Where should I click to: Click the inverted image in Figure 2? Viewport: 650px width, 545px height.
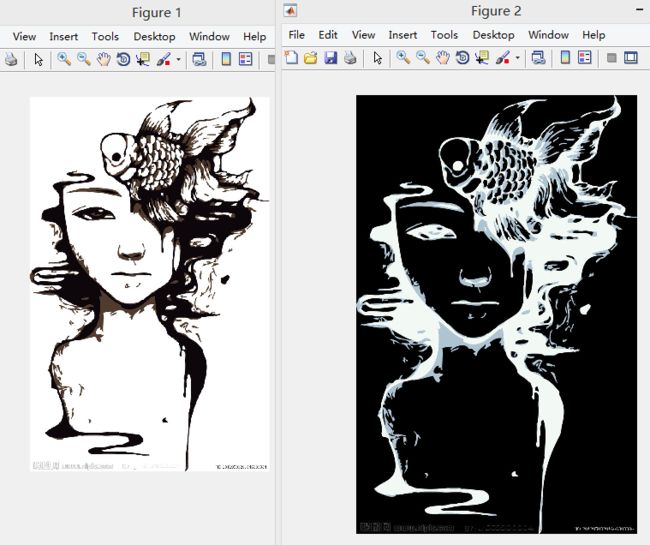click(x=496, y=315)
